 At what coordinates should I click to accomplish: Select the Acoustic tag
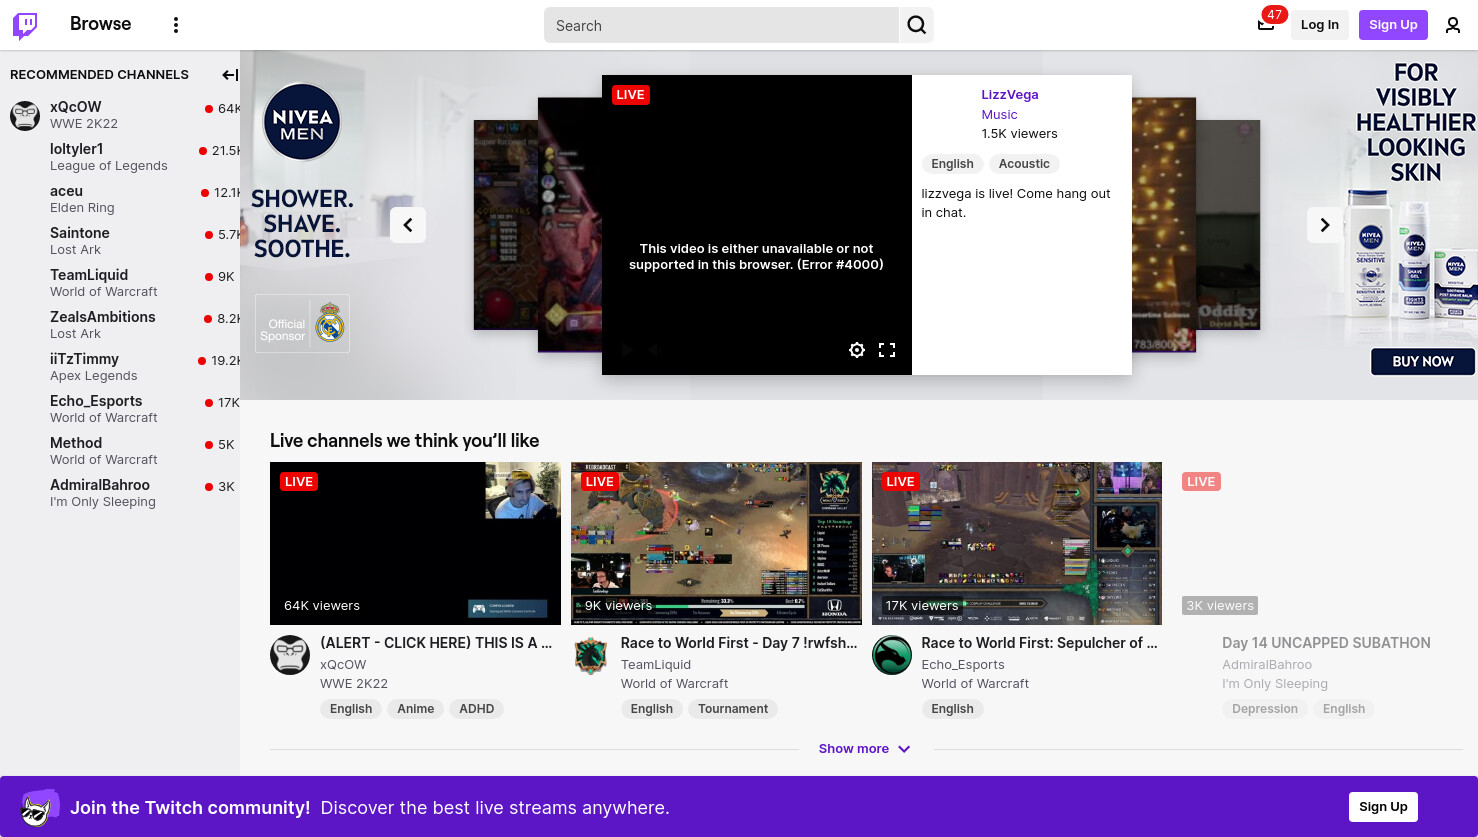click(x=1024, y=164)
